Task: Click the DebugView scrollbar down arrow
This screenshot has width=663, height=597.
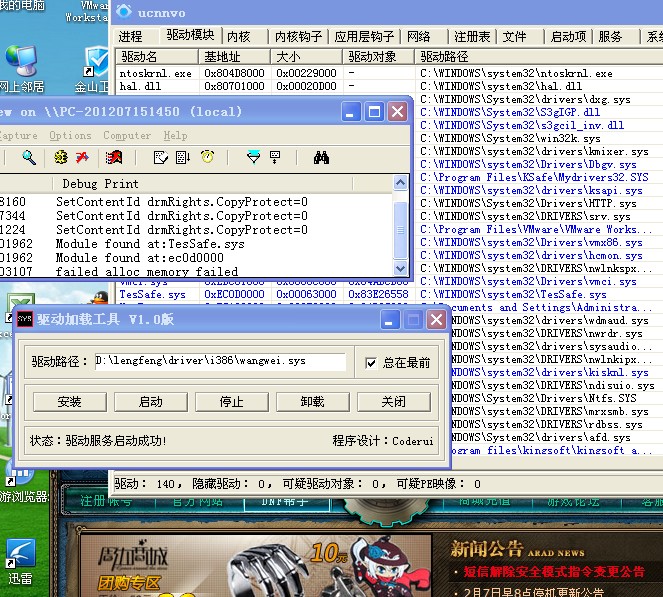Action: 400,268
